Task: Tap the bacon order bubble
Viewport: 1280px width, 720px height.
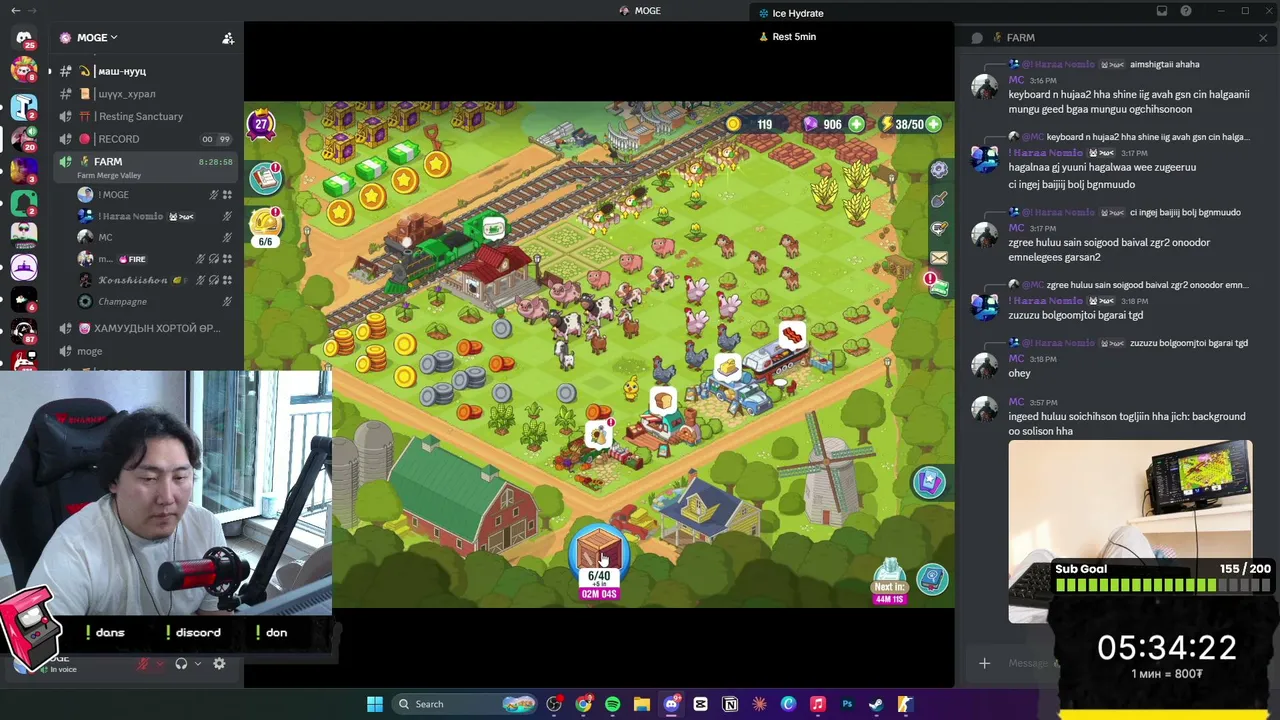Action: tap(792, 335)
